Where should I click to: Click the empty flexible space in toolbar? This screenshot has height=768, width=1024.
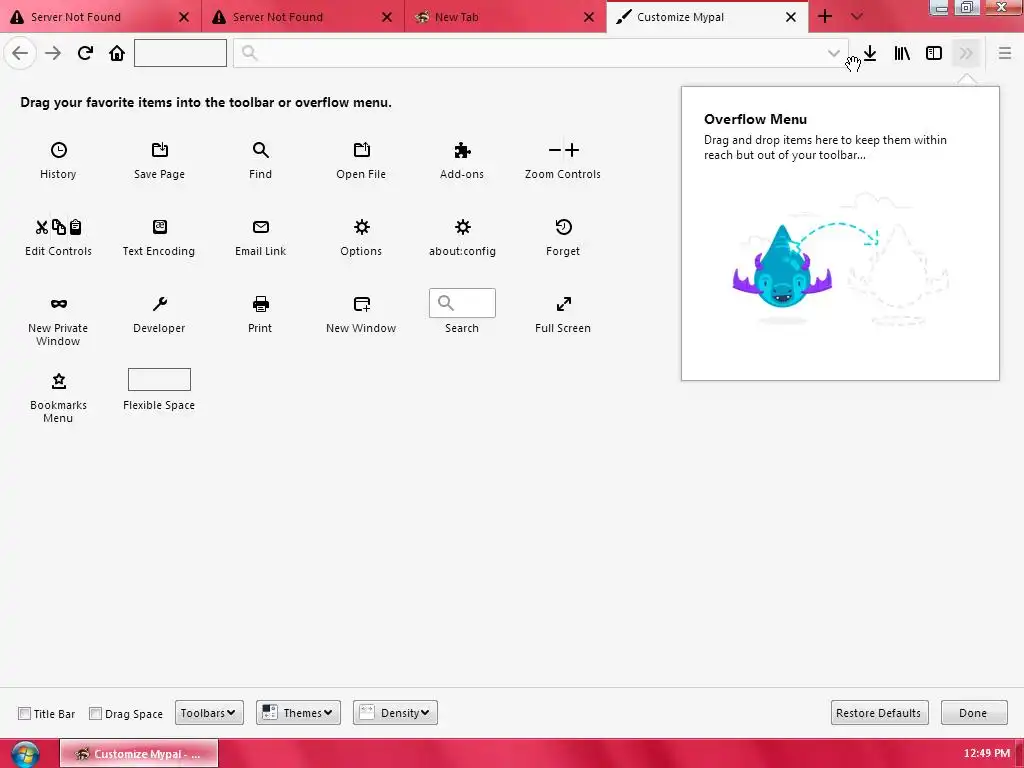pos(180,53)
